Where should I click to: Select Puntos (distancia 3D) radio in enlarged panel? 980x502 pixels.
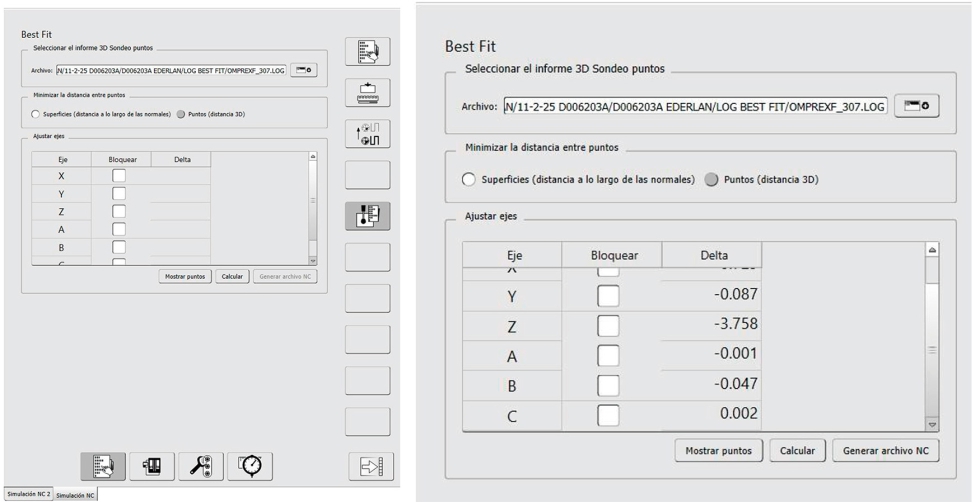click(x=711, y=179)
